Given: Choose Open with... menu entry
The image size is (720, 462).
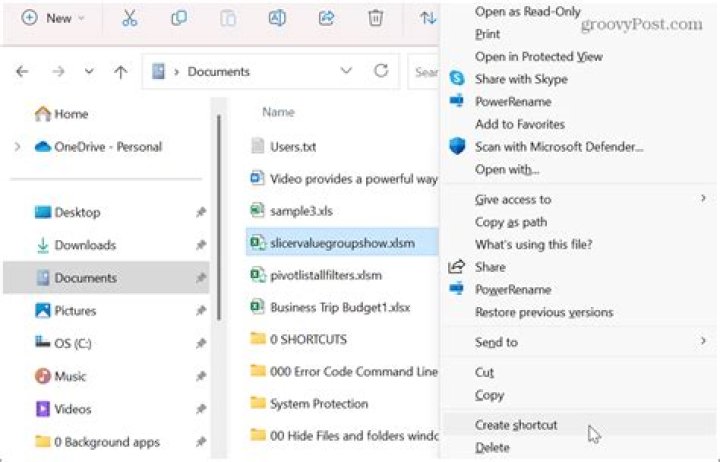Looking at the screenshot, I should tap(507, 169).
